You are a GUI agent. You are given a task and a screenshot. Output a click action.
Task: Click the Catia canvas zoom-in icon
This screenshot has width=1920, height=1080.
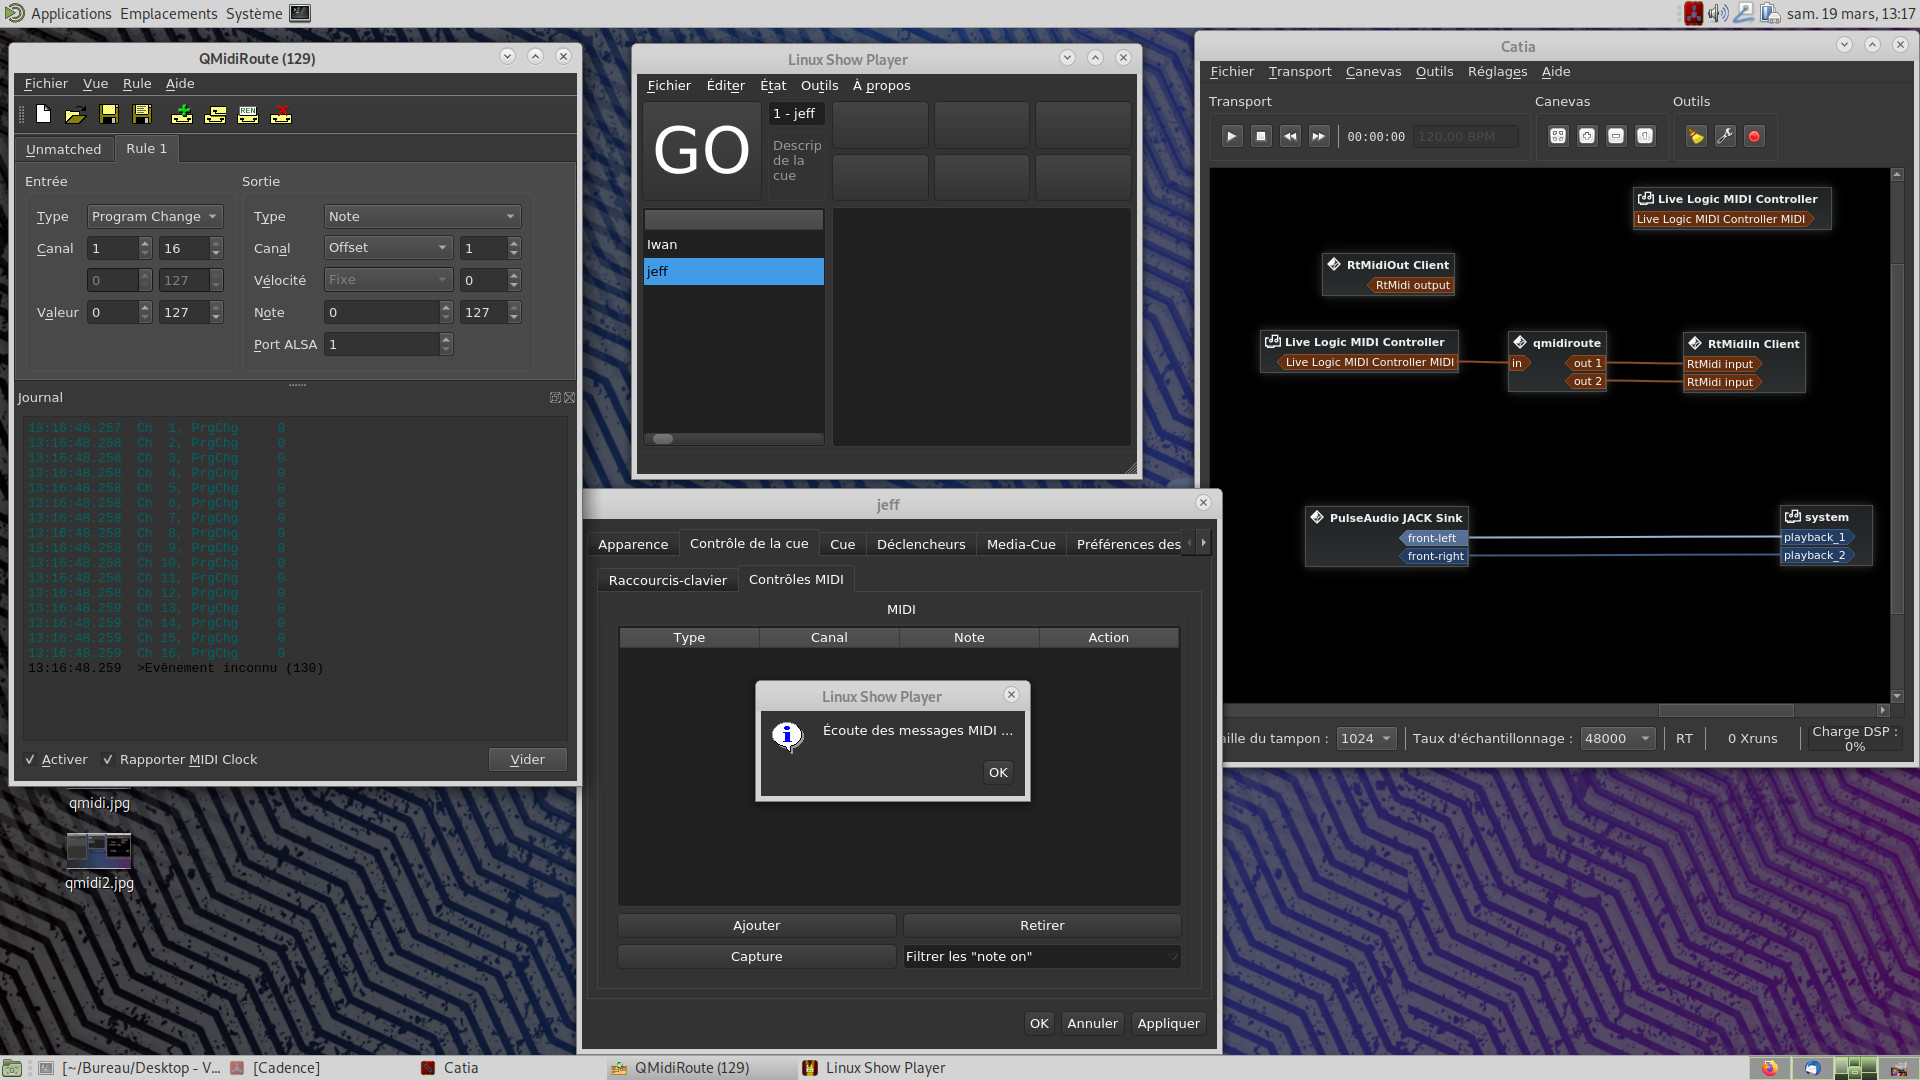[1587, 136]
